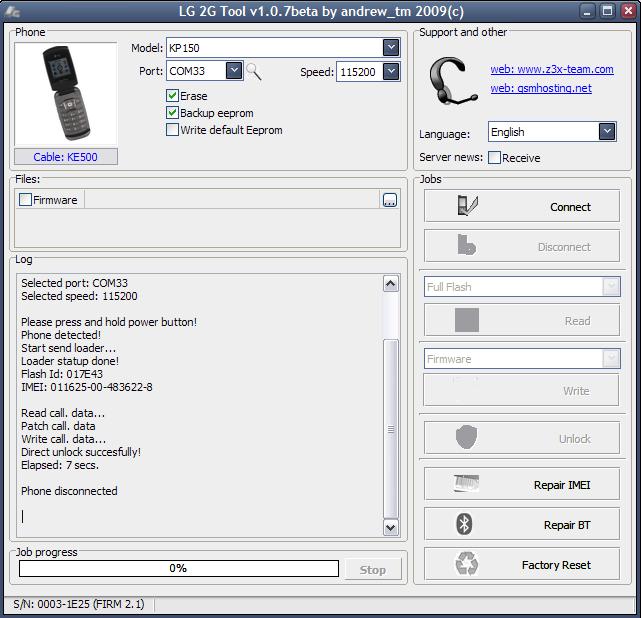Browse for firmware file with ellipsis button
The image size is (641, 618).
coord(390,200)
